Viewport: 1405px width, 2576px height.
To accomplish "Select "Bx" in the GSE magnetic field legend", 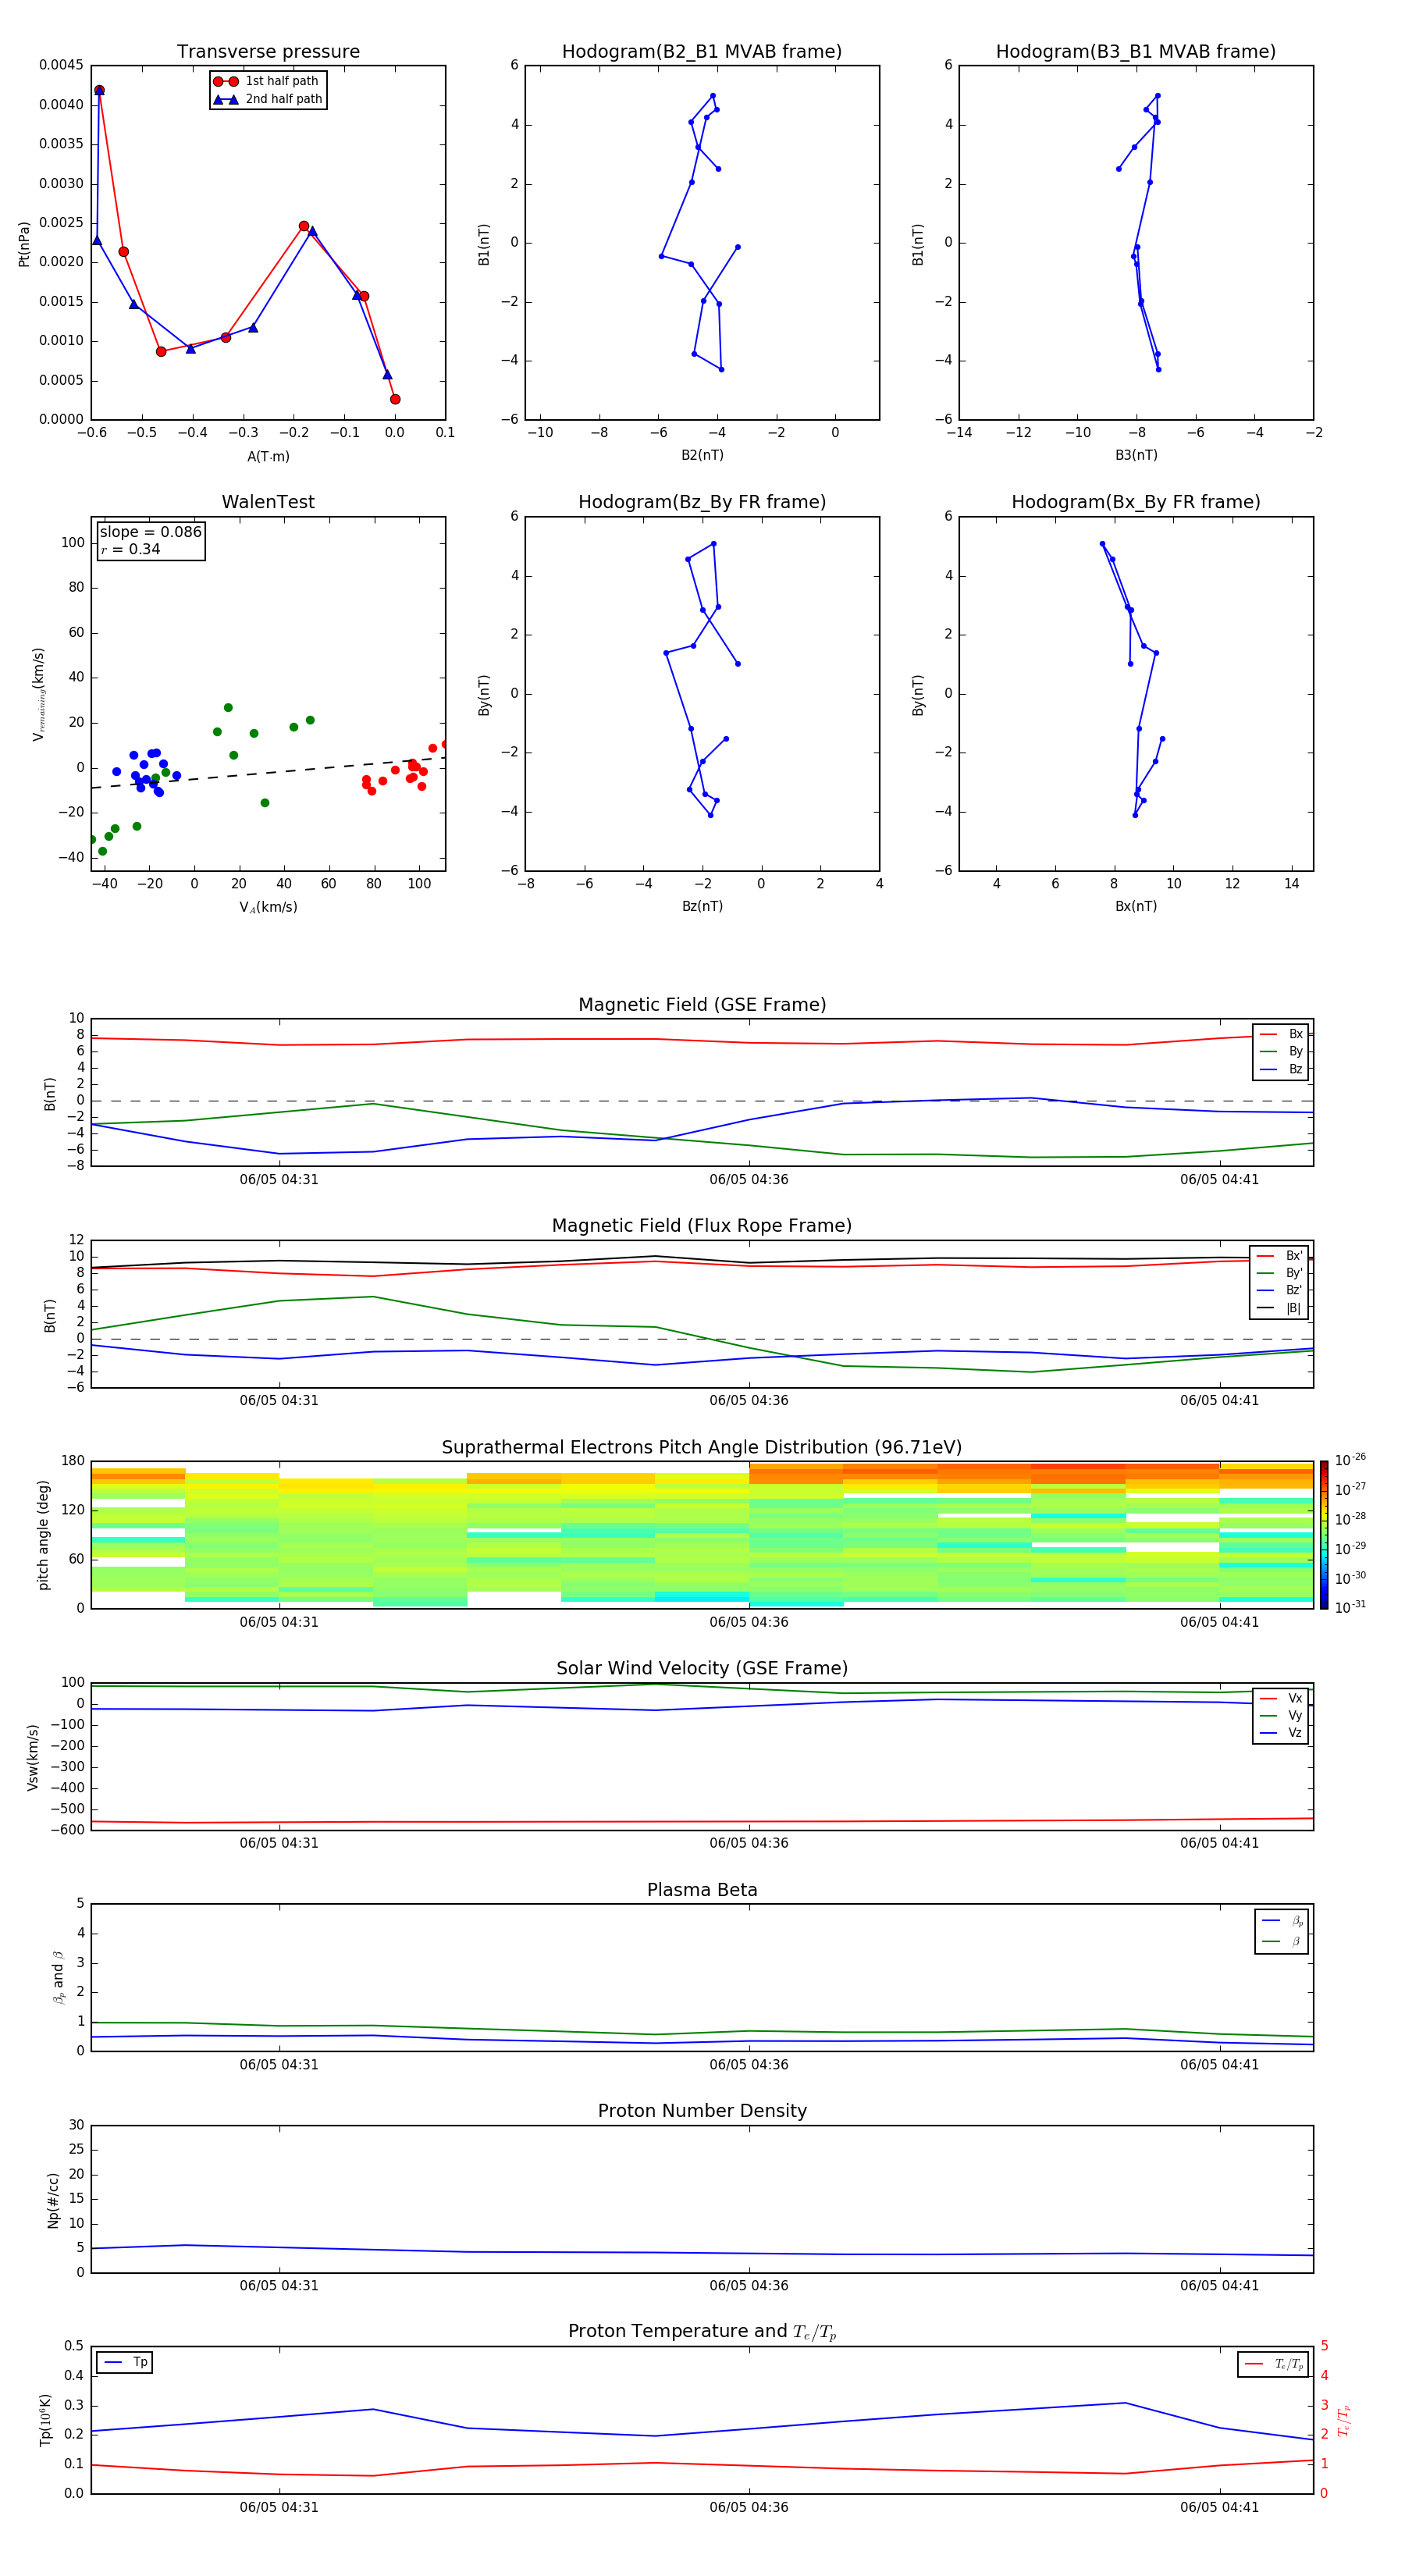I will [x=1282, y=1035].
